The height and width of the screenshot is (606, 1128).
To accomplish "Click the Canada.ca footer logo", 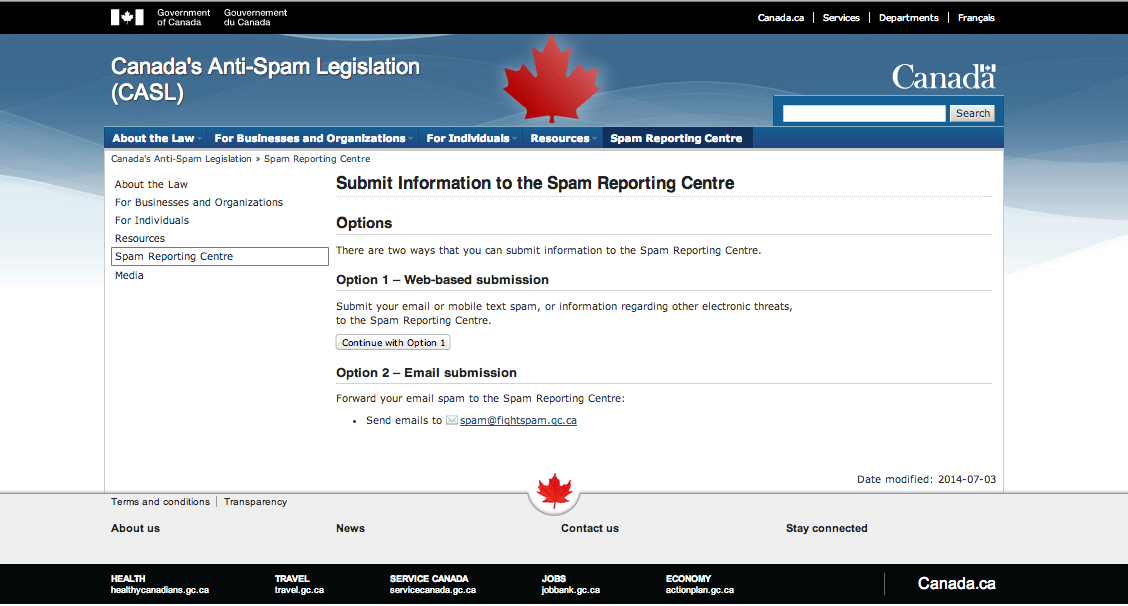I will [x=956, y=584].
